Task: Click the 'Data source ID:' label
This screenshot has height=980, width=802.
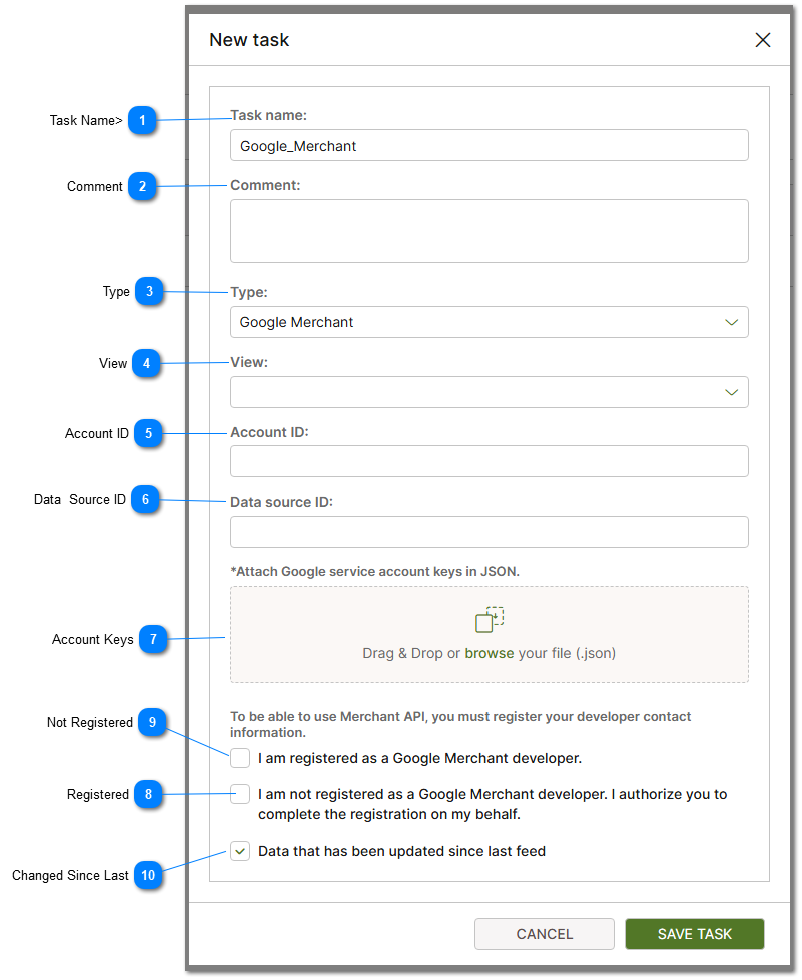Action: [x=281, y=502]
